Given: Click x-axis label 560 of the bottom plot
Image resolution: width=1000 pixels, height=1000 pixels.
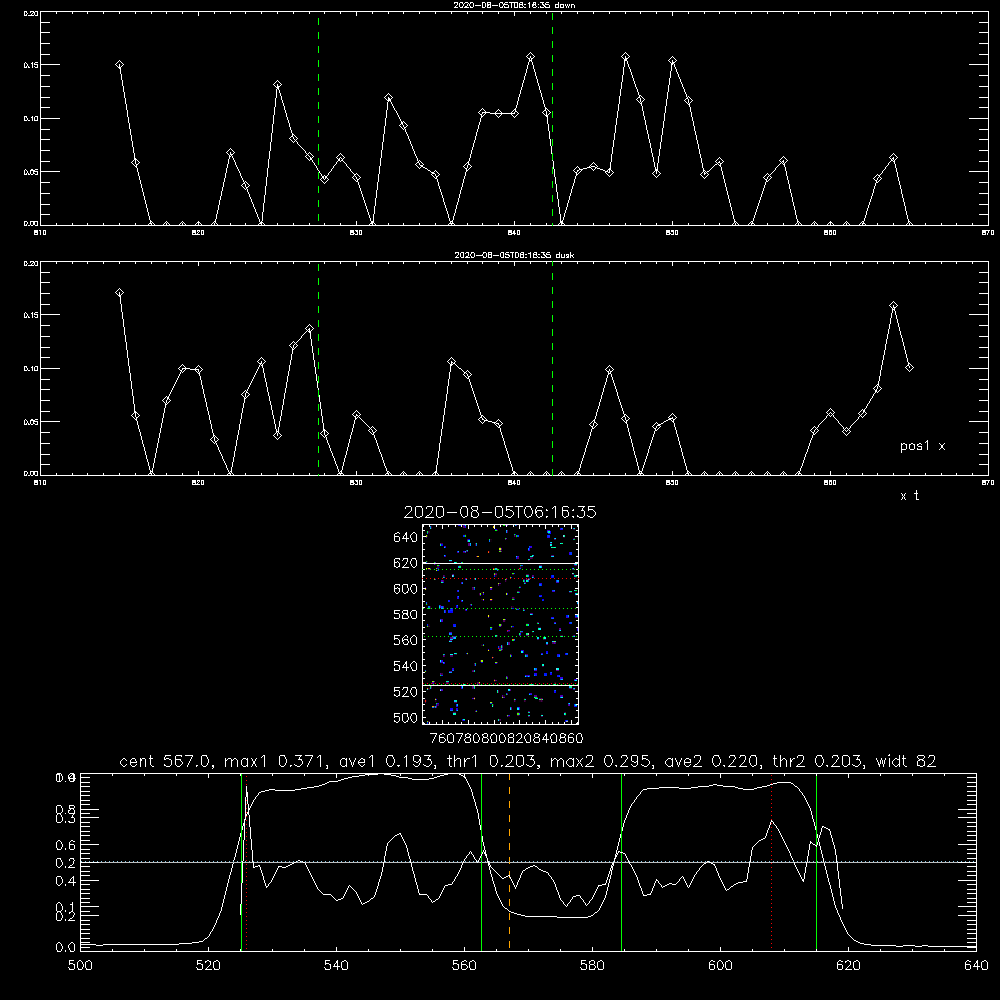Looking at the screenshot, I should tap(464, 966).
